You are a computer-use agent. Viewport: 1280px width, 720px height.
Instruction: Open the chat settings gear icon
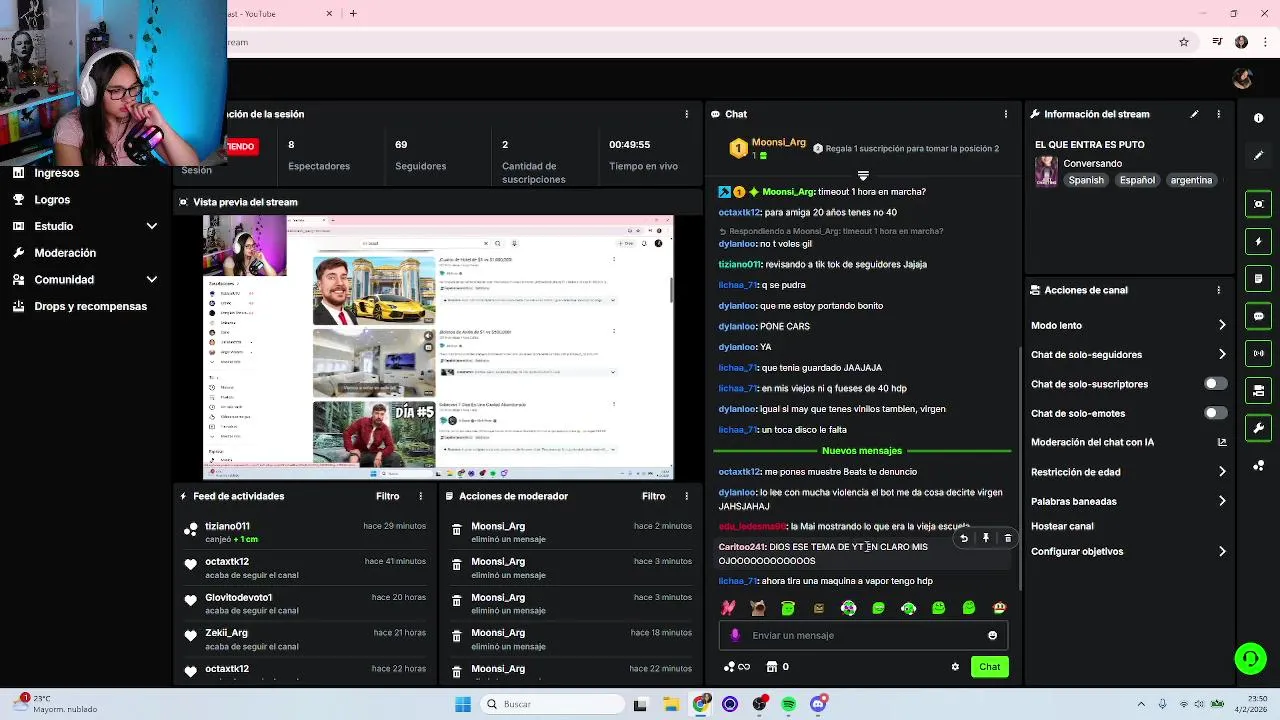point(955,667)
